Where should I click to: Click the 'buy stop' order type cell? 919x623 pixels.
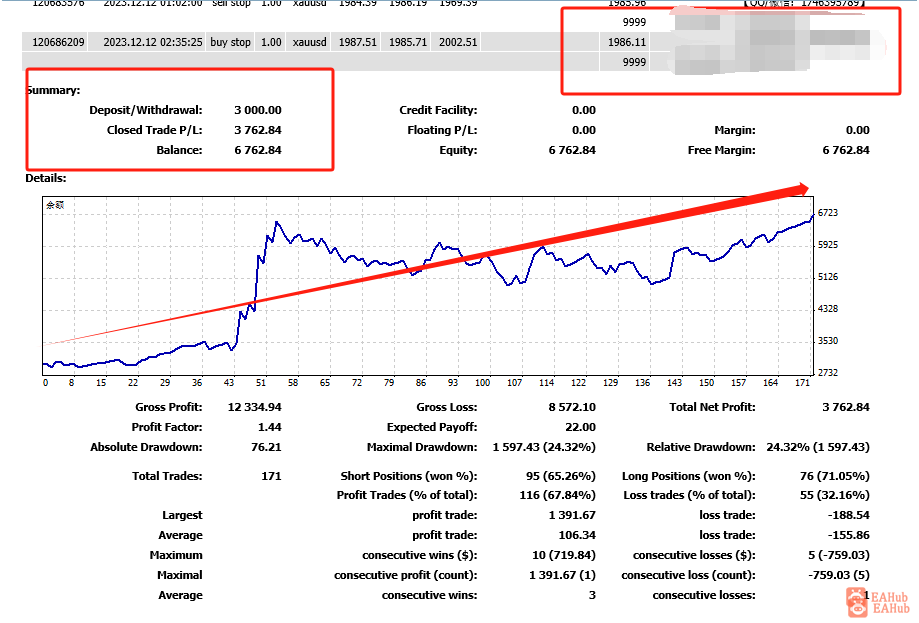click(x=230, y=42)
